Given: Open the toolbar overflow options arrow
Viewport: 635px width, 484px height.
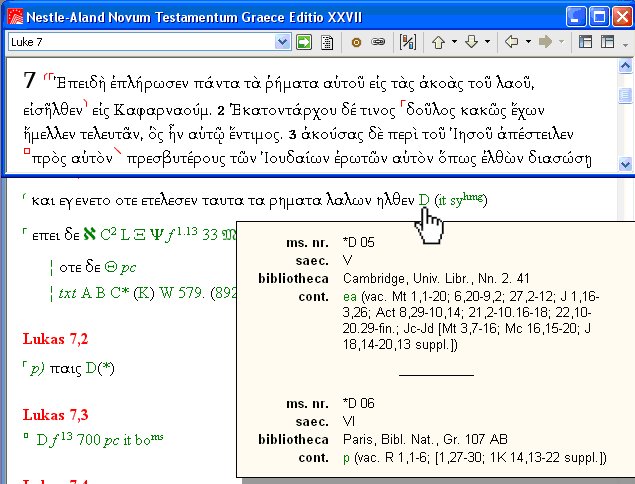Looking at the screenshot, I should tap(626, 45).
